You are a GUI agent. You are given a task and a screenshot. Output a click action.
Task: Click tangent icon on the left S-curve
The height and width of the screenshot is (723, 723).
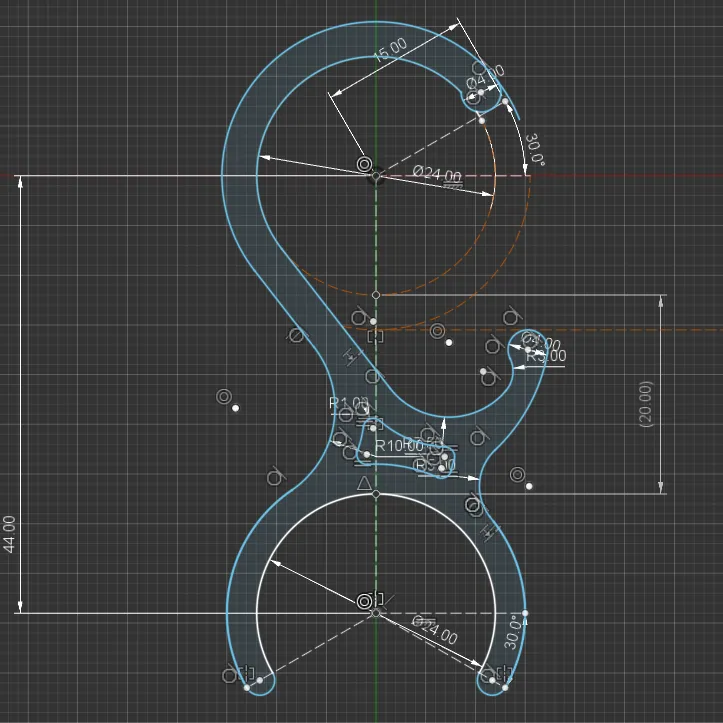(295, 335)
